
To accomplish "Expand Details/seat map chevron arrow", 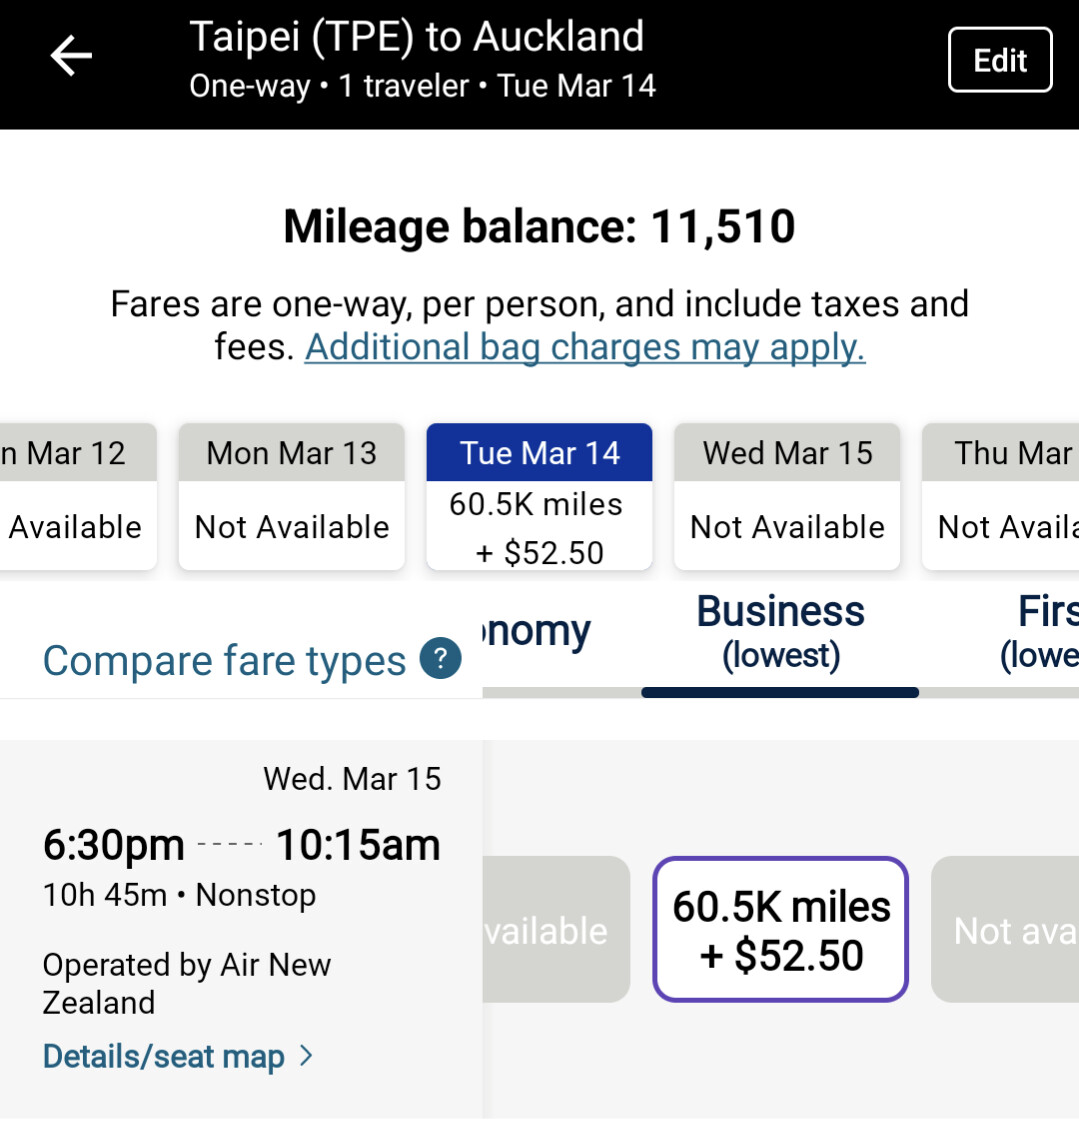I will click(306, 1055).
